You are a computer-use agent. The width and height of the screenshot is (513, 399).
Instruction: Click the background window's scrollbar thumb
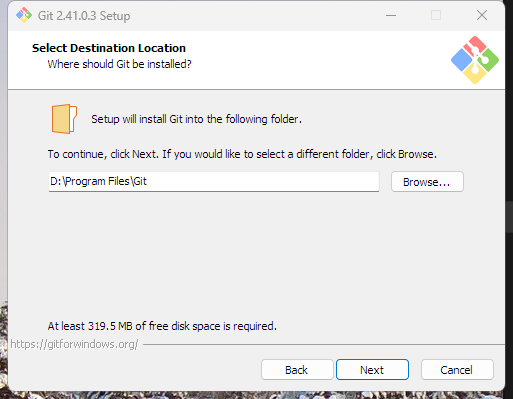click(x=509, y=217)
